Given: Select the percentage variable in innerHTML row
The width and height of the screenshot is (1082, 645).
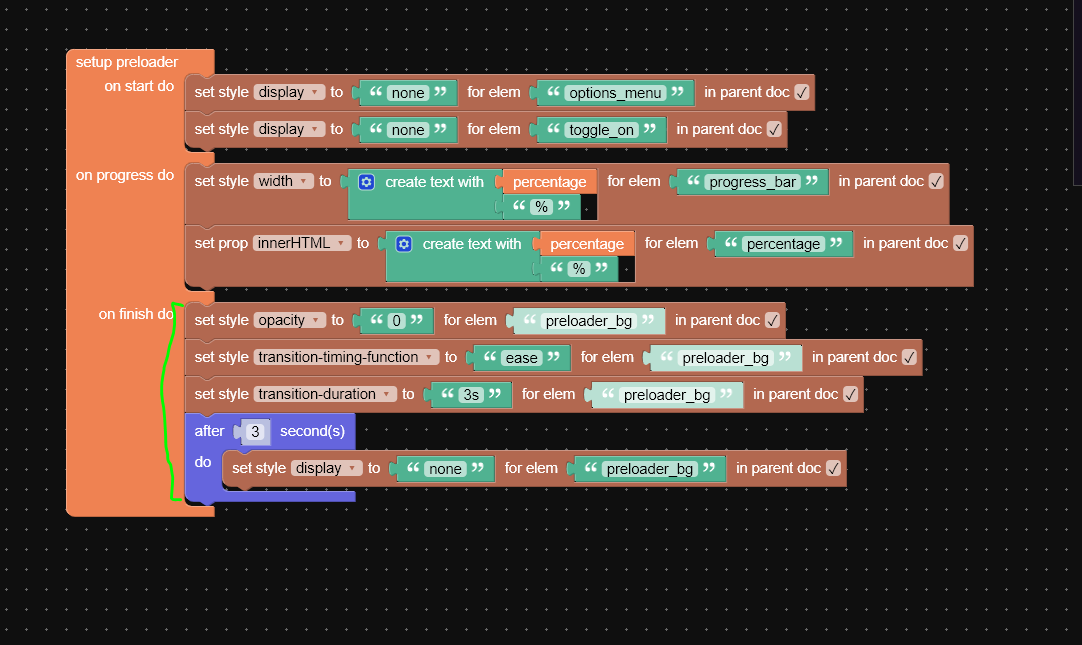Looking at the screenshot, I should [587, 244].
